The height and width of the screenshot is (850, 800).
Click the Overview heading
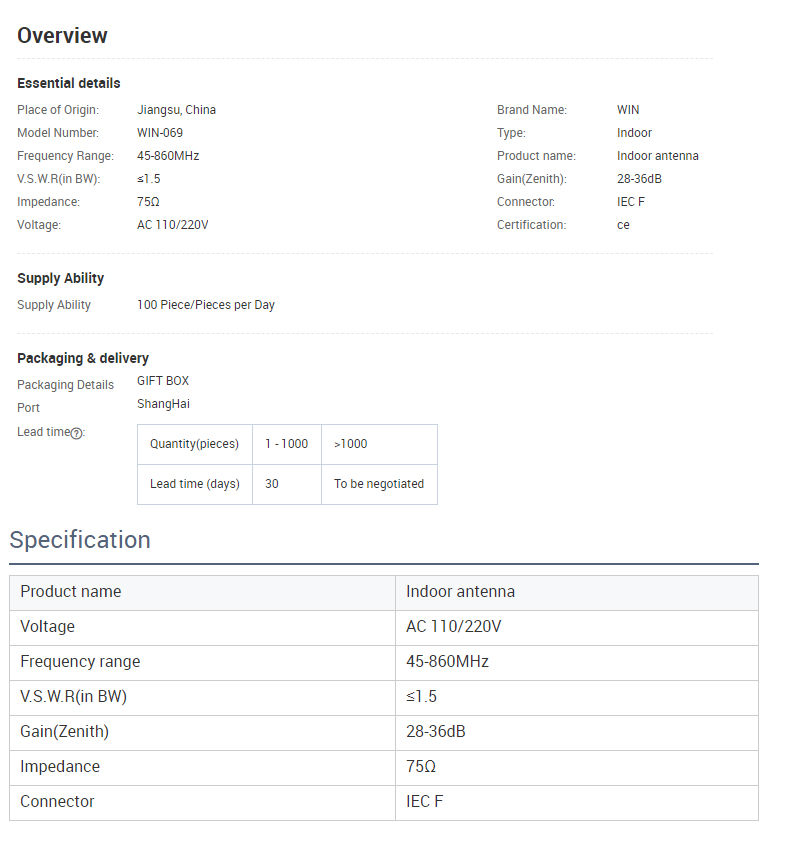click(62, 36)
